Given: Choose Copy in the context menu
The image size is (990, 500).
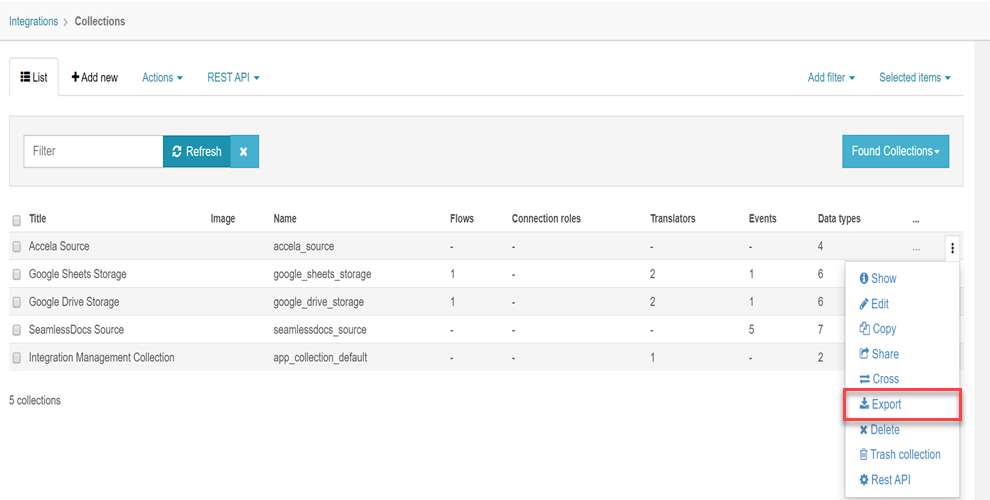Looking at the screenshot, I should pos(878,329).
